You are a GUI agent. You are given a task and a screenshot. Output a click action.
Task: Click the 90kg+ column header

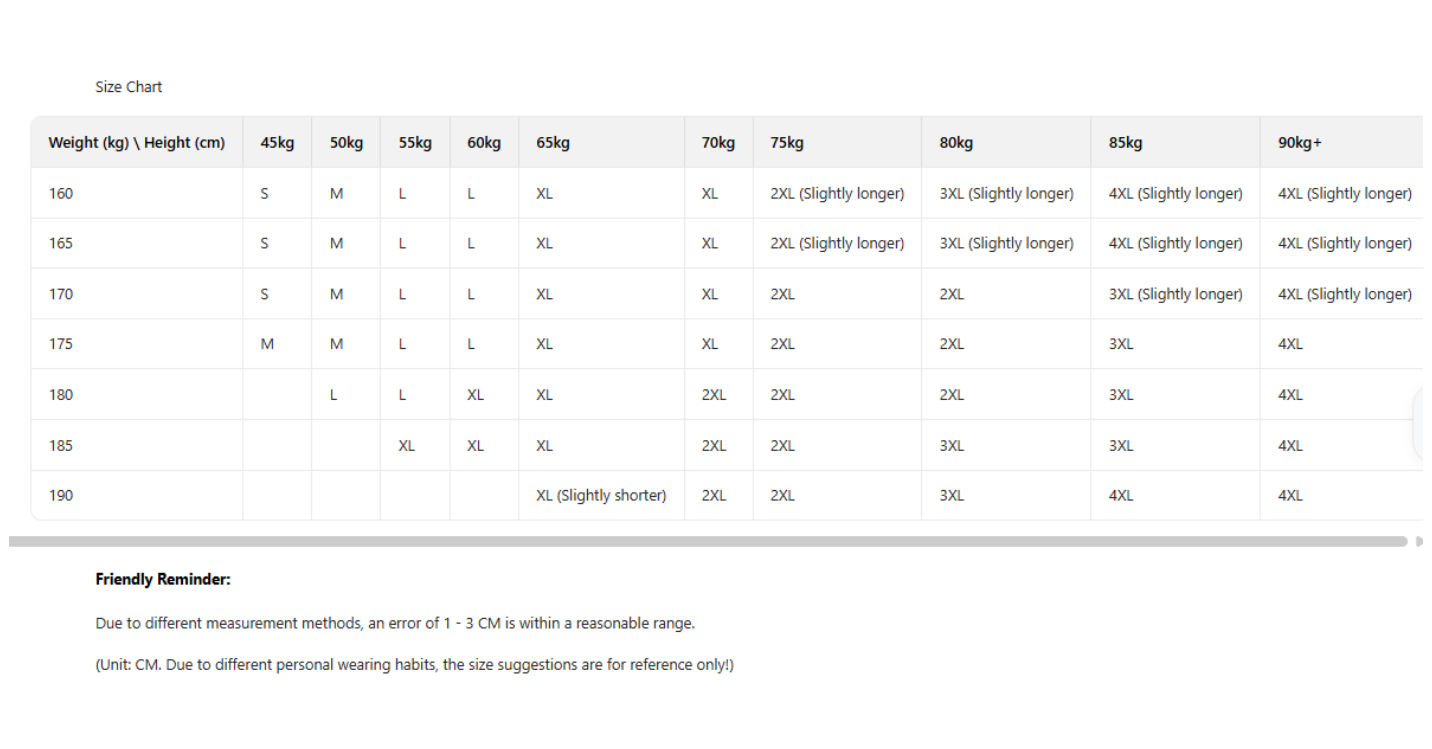click(1299, 143)
